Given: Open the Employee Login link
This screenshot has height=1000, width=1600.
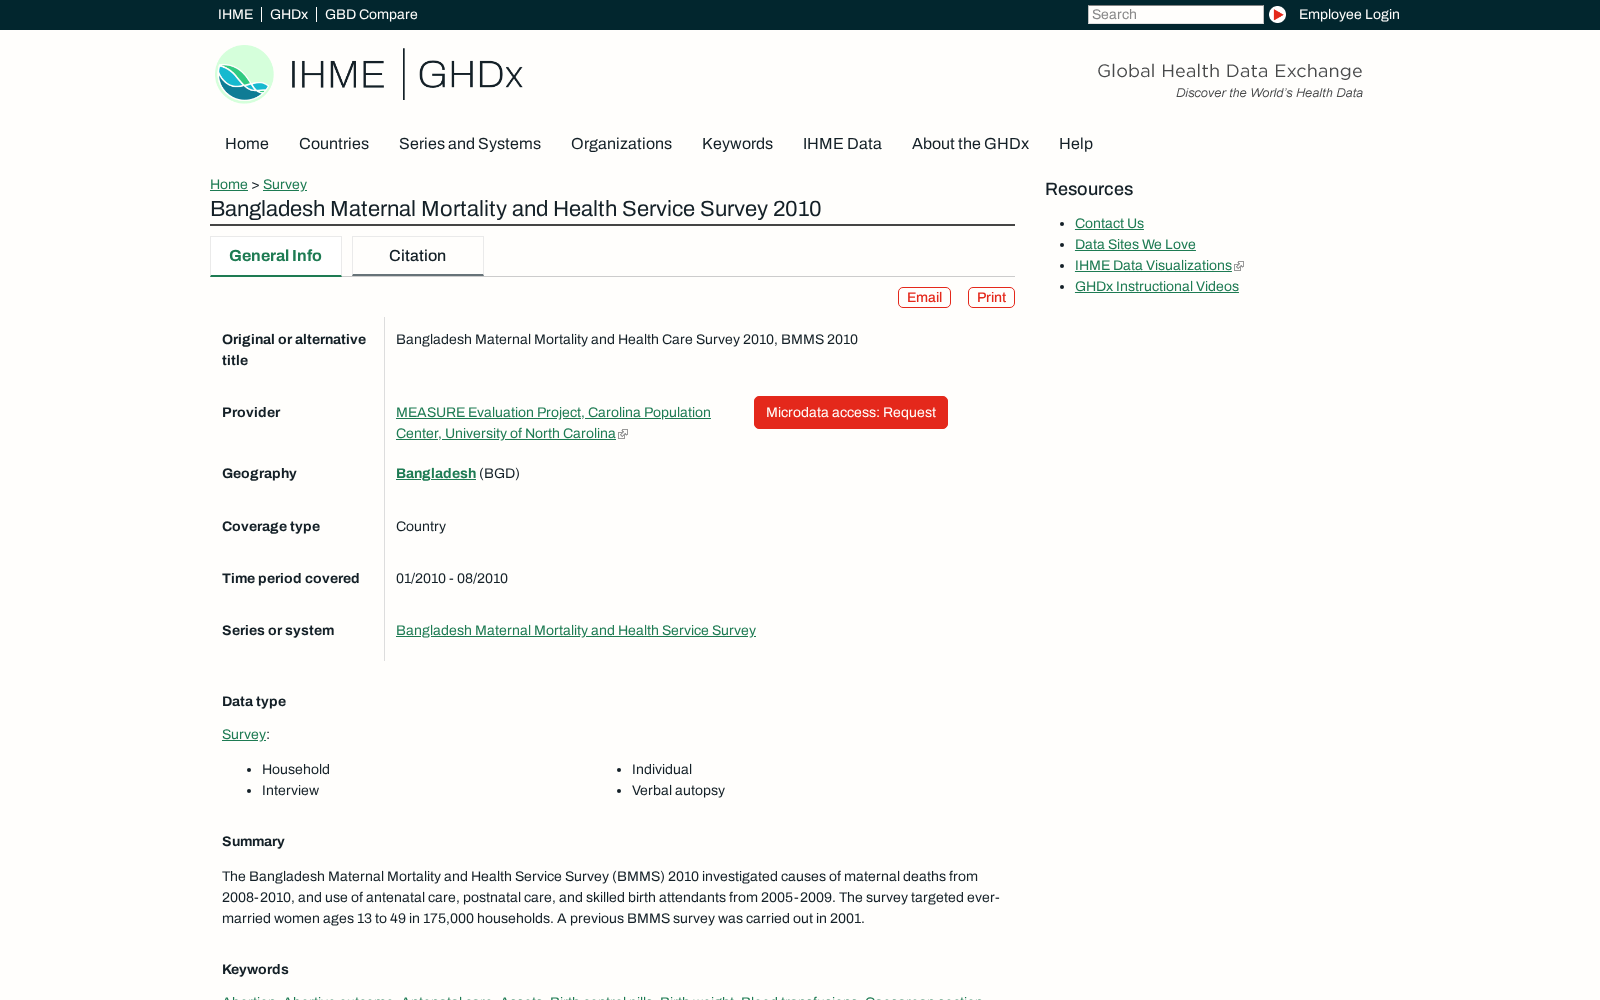Looking at the screenshot, I should coord(1349,14).
